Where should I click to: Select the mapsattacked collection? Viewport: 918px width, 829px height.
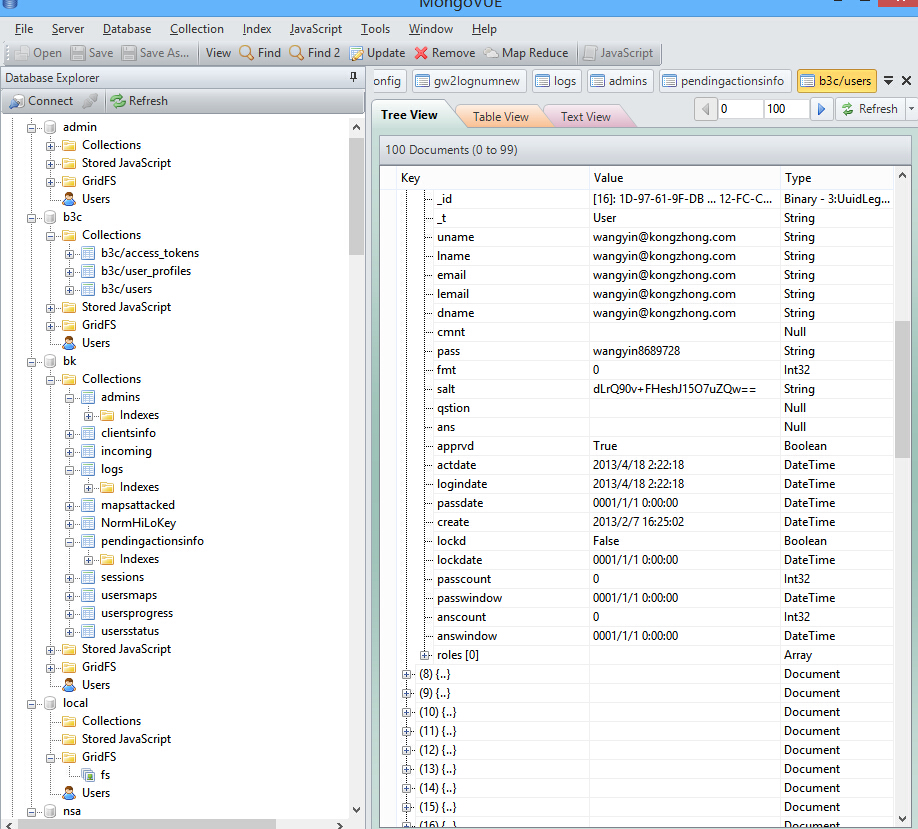(x=138, y=505)
